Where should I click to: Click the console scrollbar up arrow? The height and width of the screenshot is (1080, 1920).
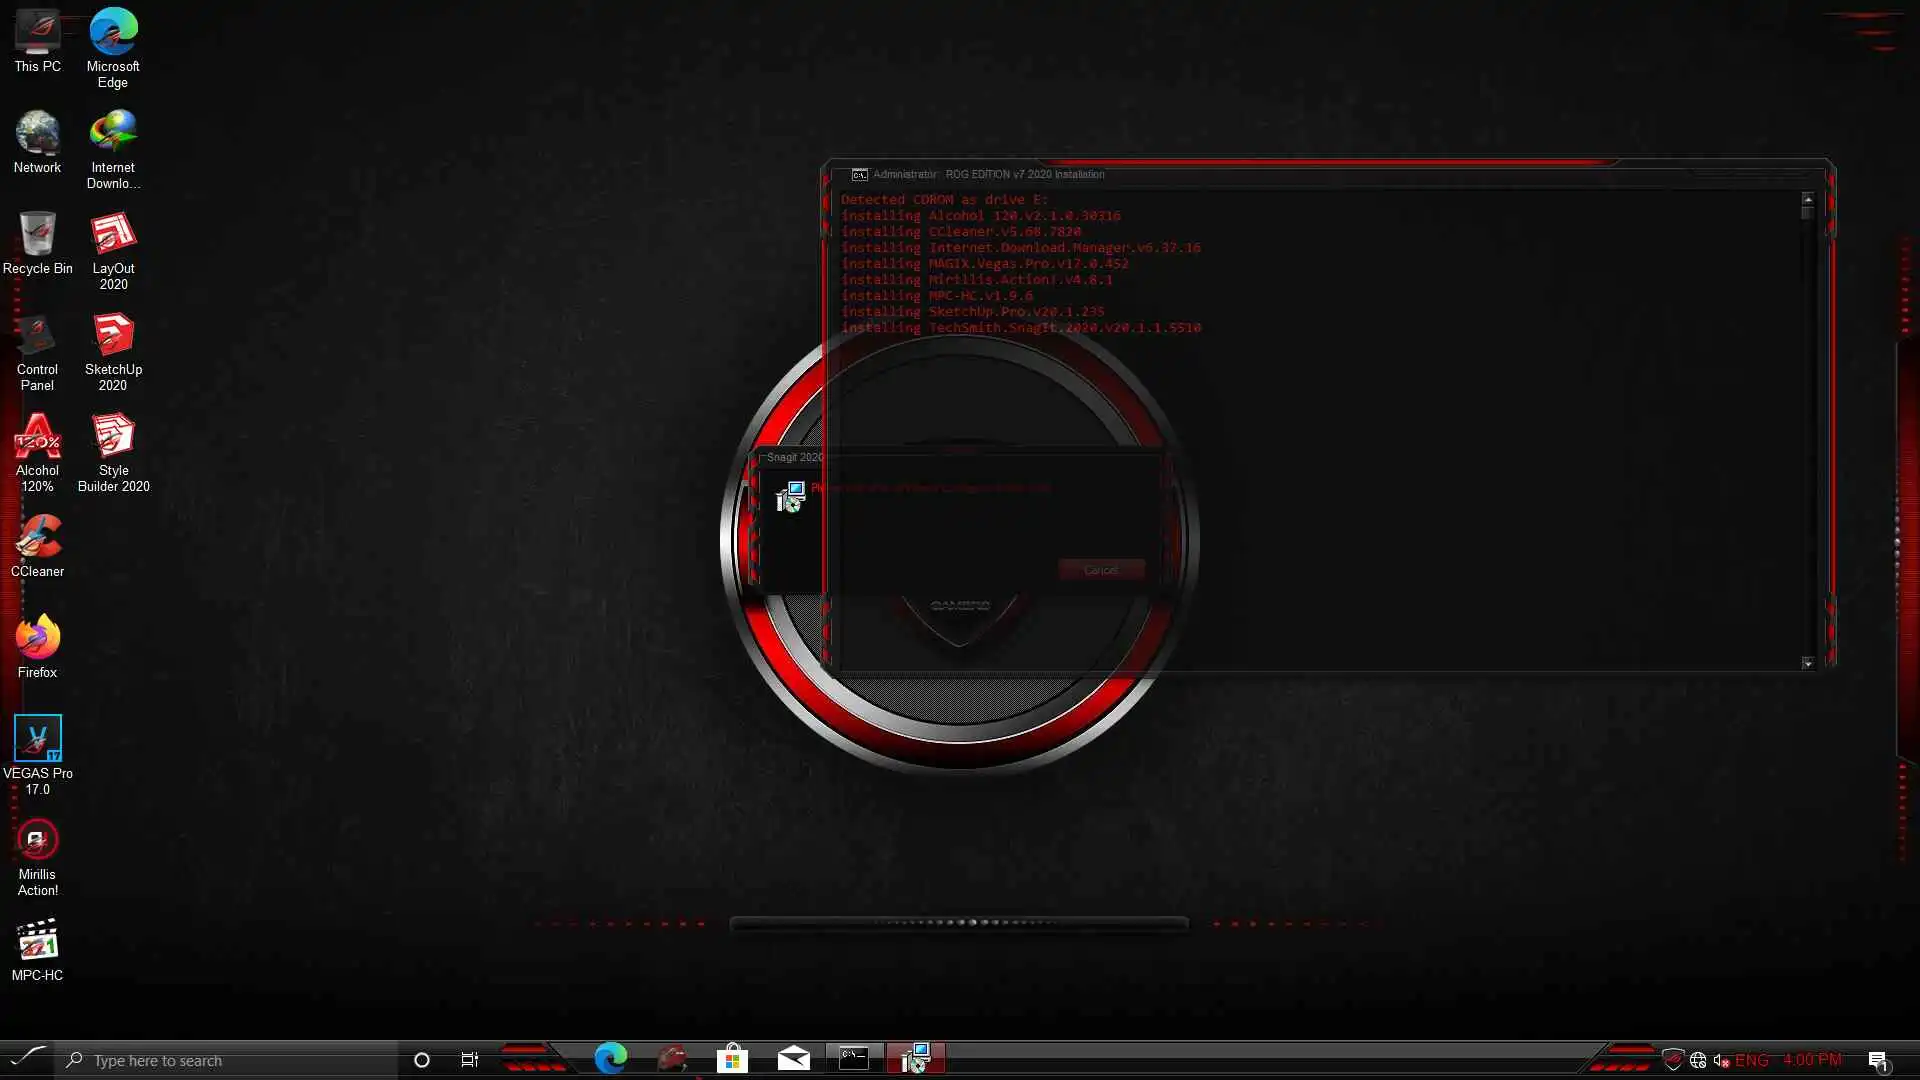[1807, 199]
